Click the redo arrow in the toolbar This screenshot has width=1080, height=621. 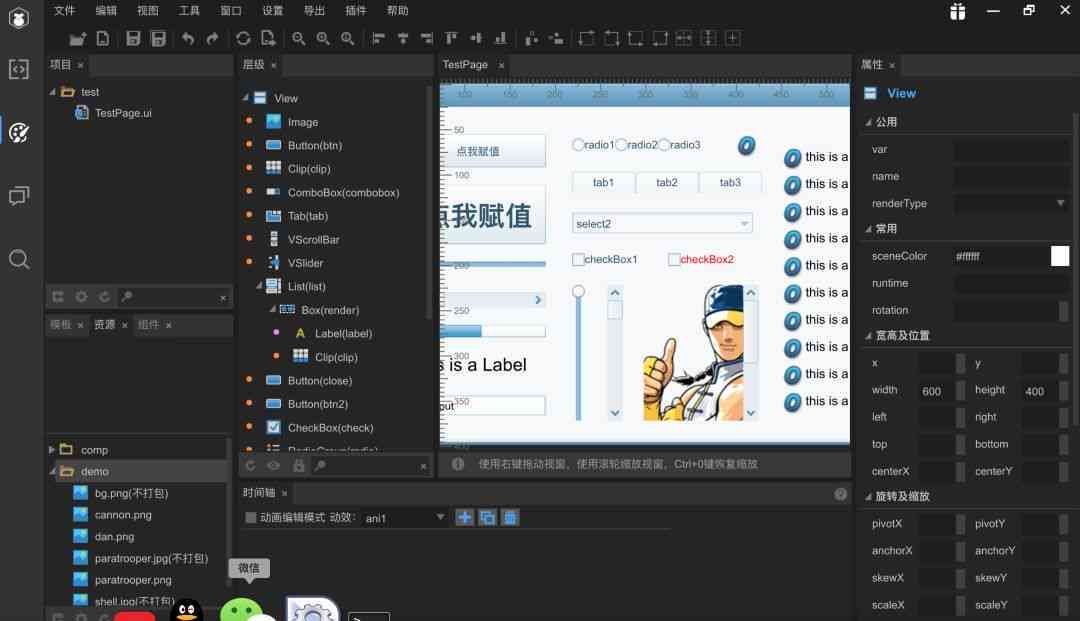(212, 39)
